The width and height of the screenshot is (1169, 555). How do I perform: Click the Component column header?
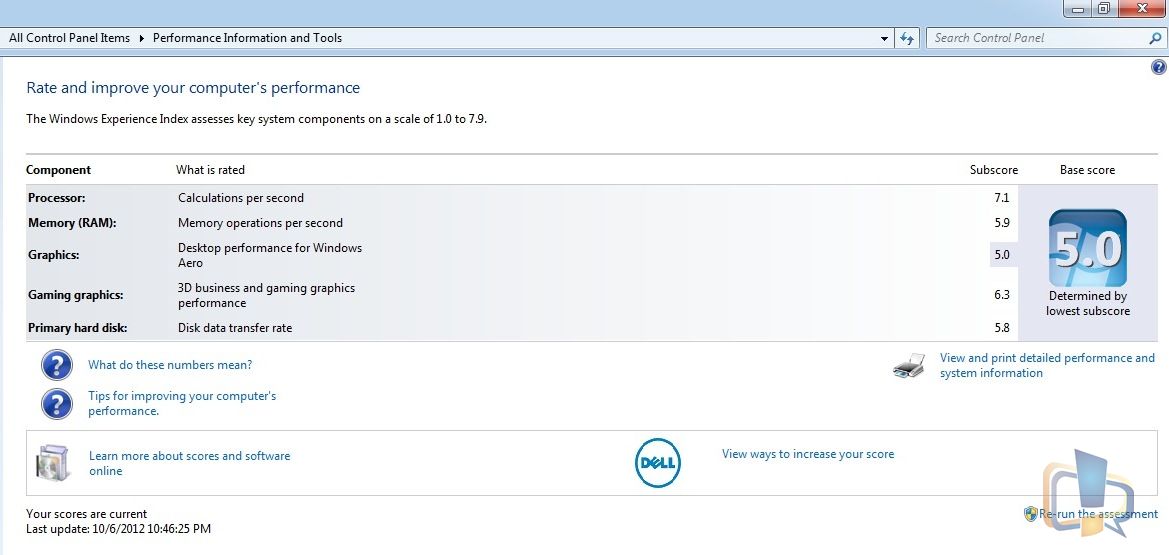(58, 170)
